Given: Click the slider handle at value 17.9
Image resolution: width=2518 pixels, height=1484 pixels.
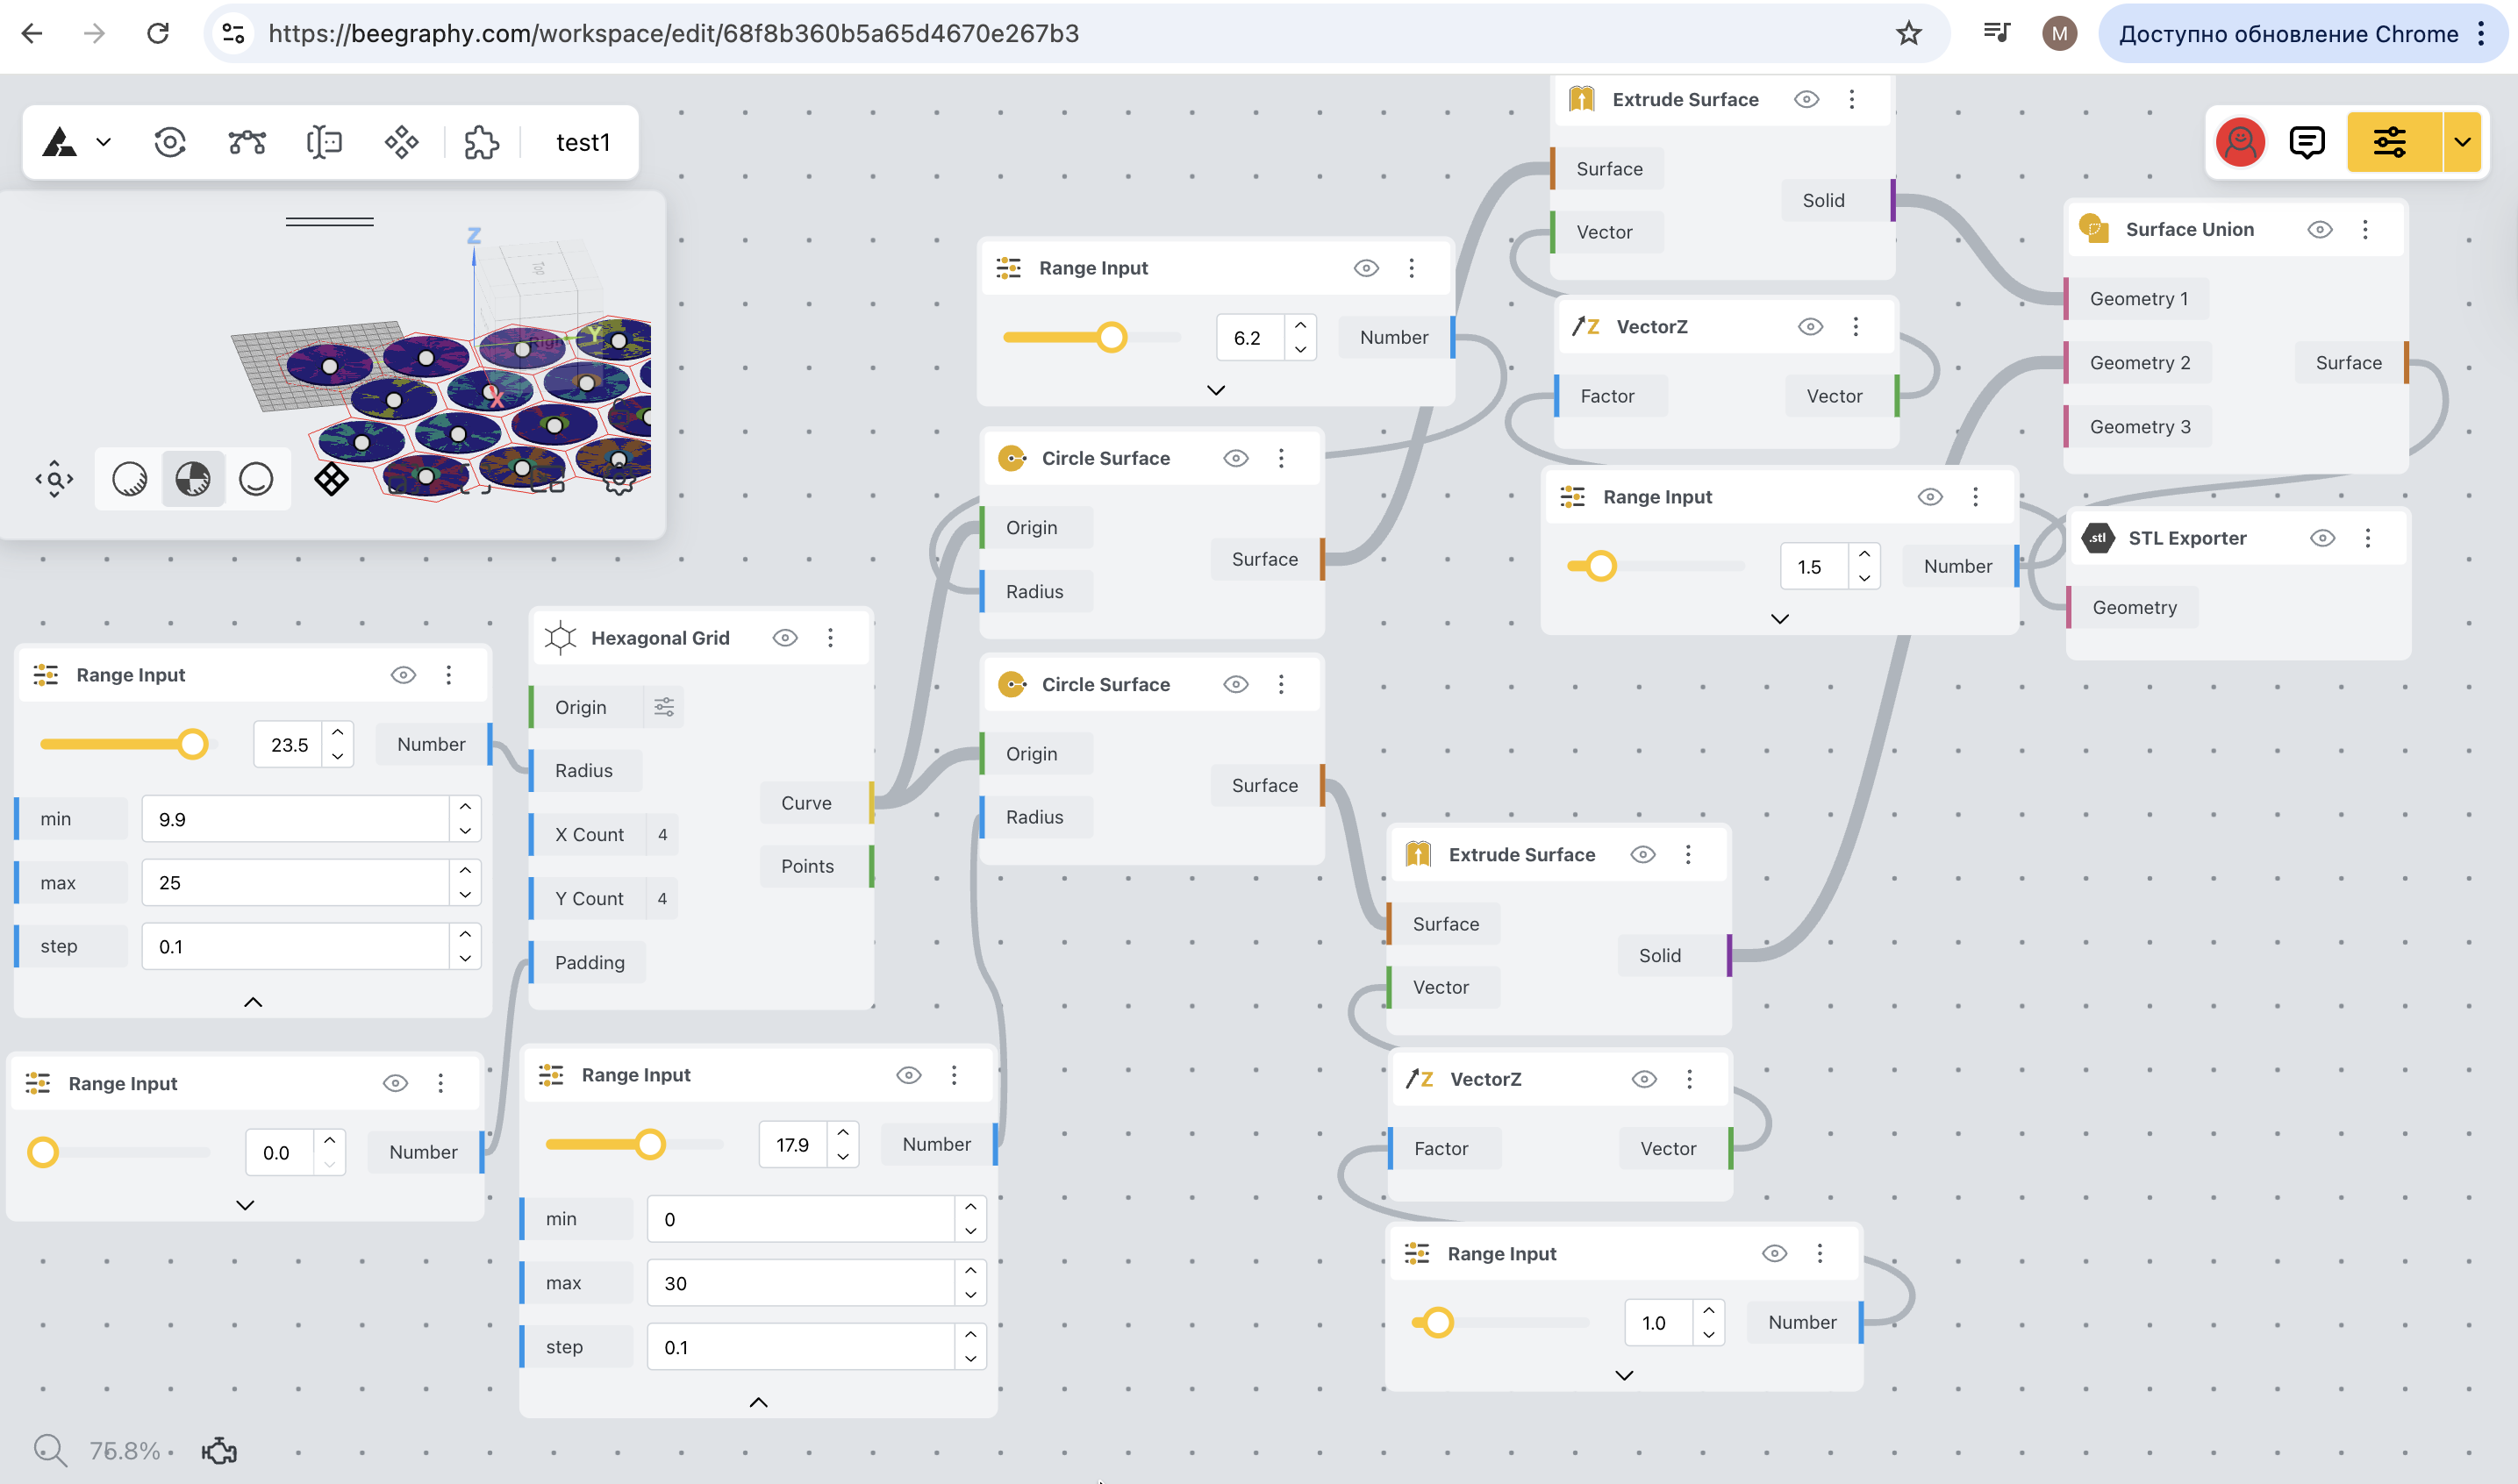Looking at the screenshot, I should click(650, 1144).
